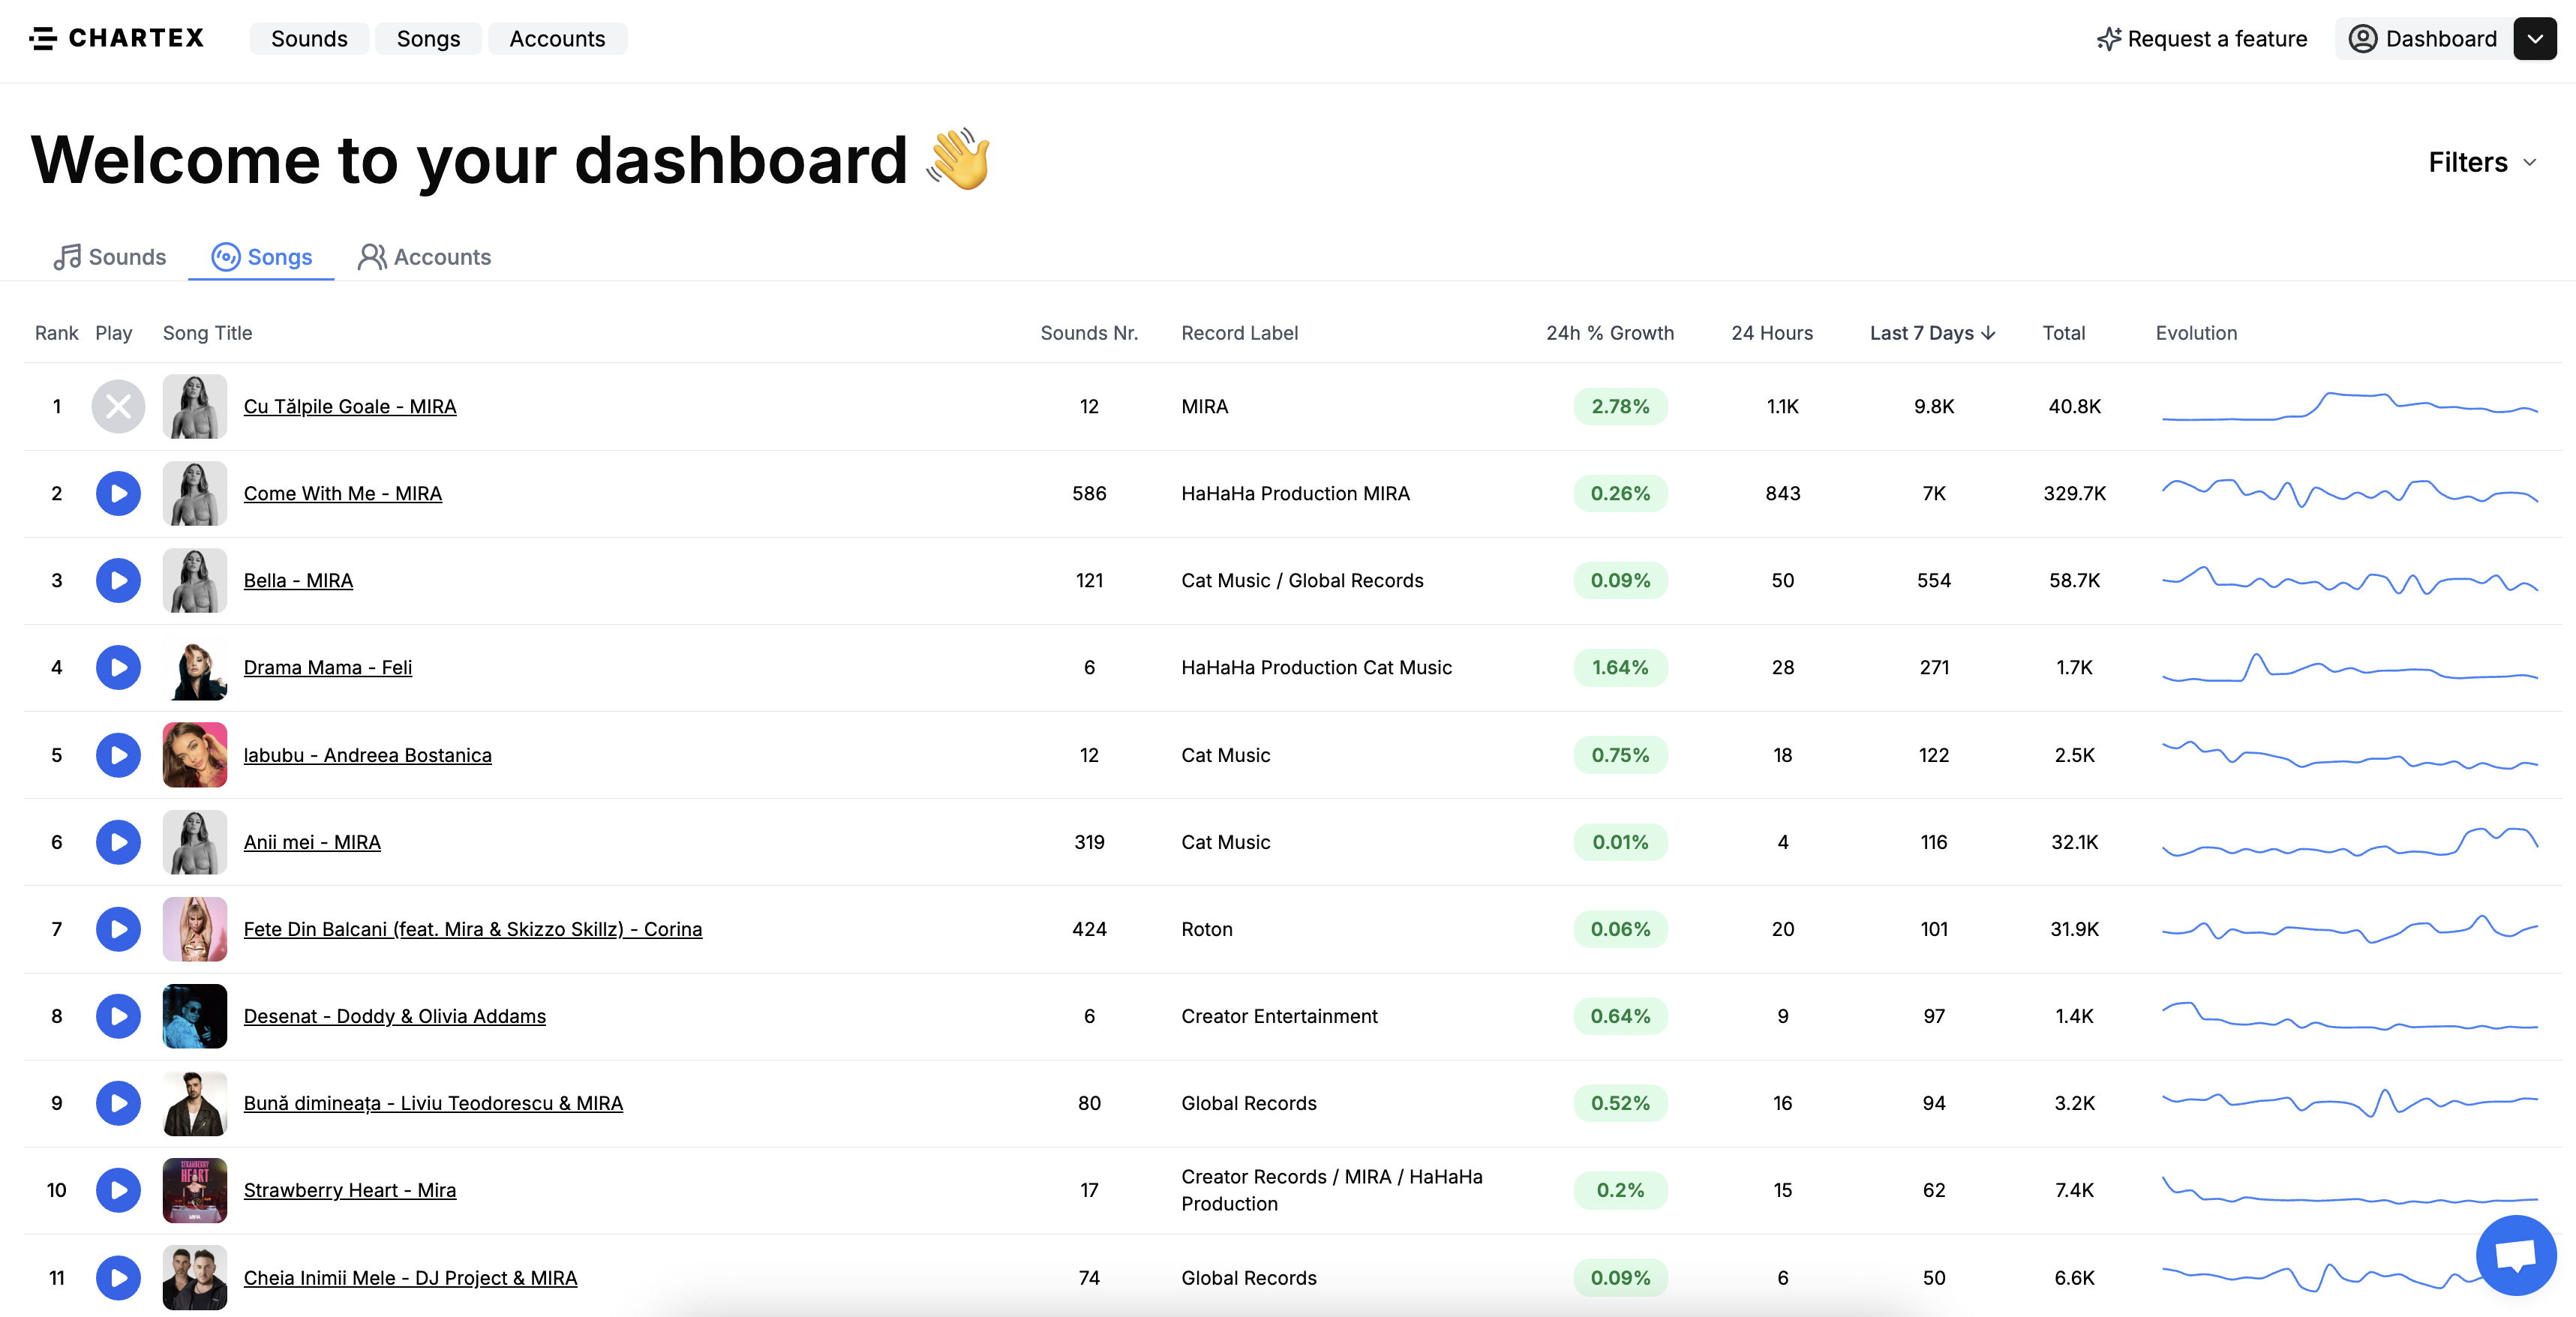Switch to the Songs tab
This screenshot has width=2576, height=1317.
pyautogui.click(x=261, y=257)
